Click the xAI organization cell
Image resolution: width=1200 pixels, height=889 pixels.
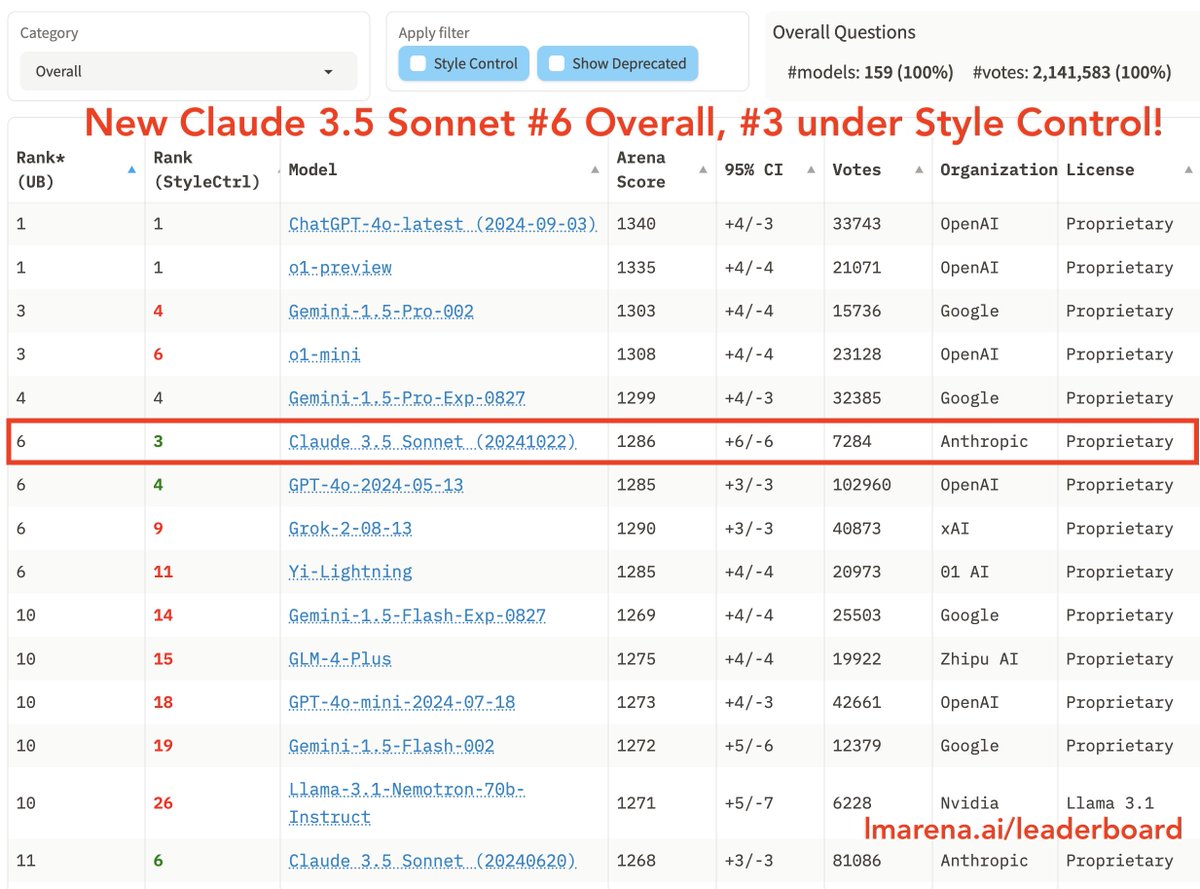click(x=955, y=529)
